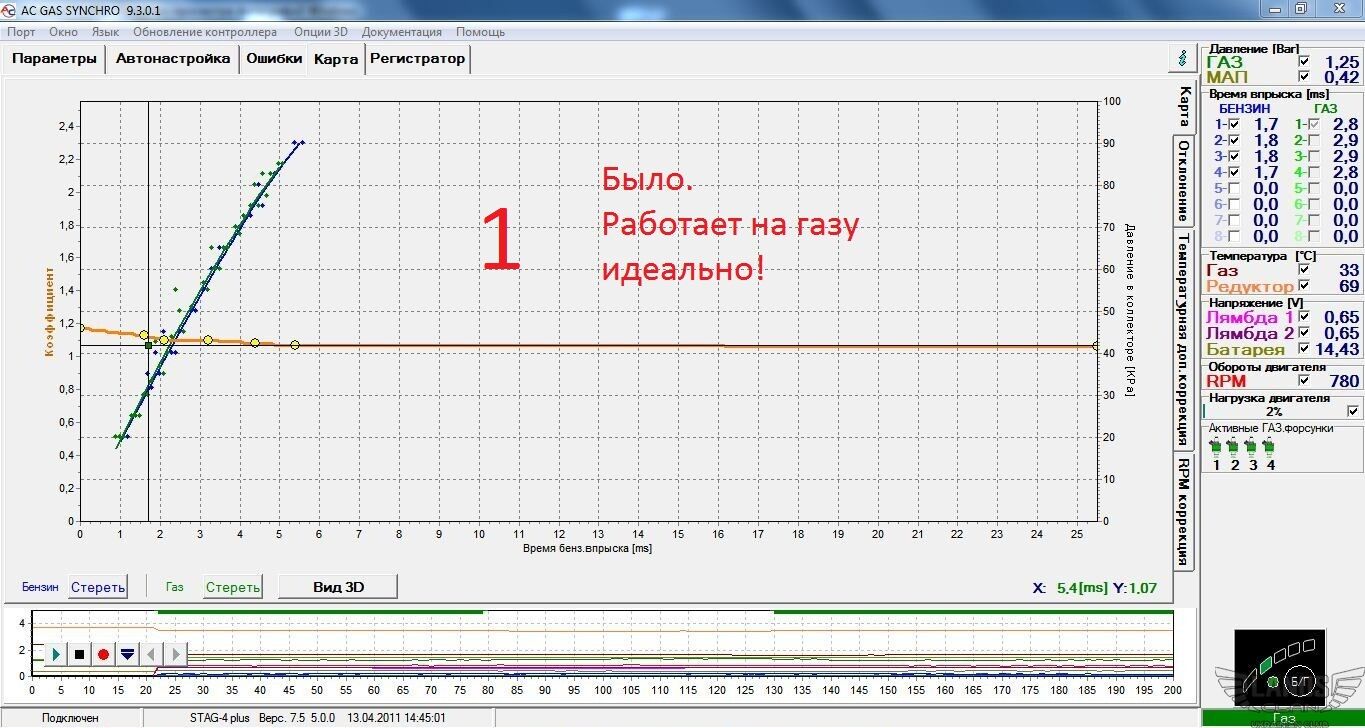Check gas injector 3 checkbox
This screenshot has width=1365, height=728.
1314,157
